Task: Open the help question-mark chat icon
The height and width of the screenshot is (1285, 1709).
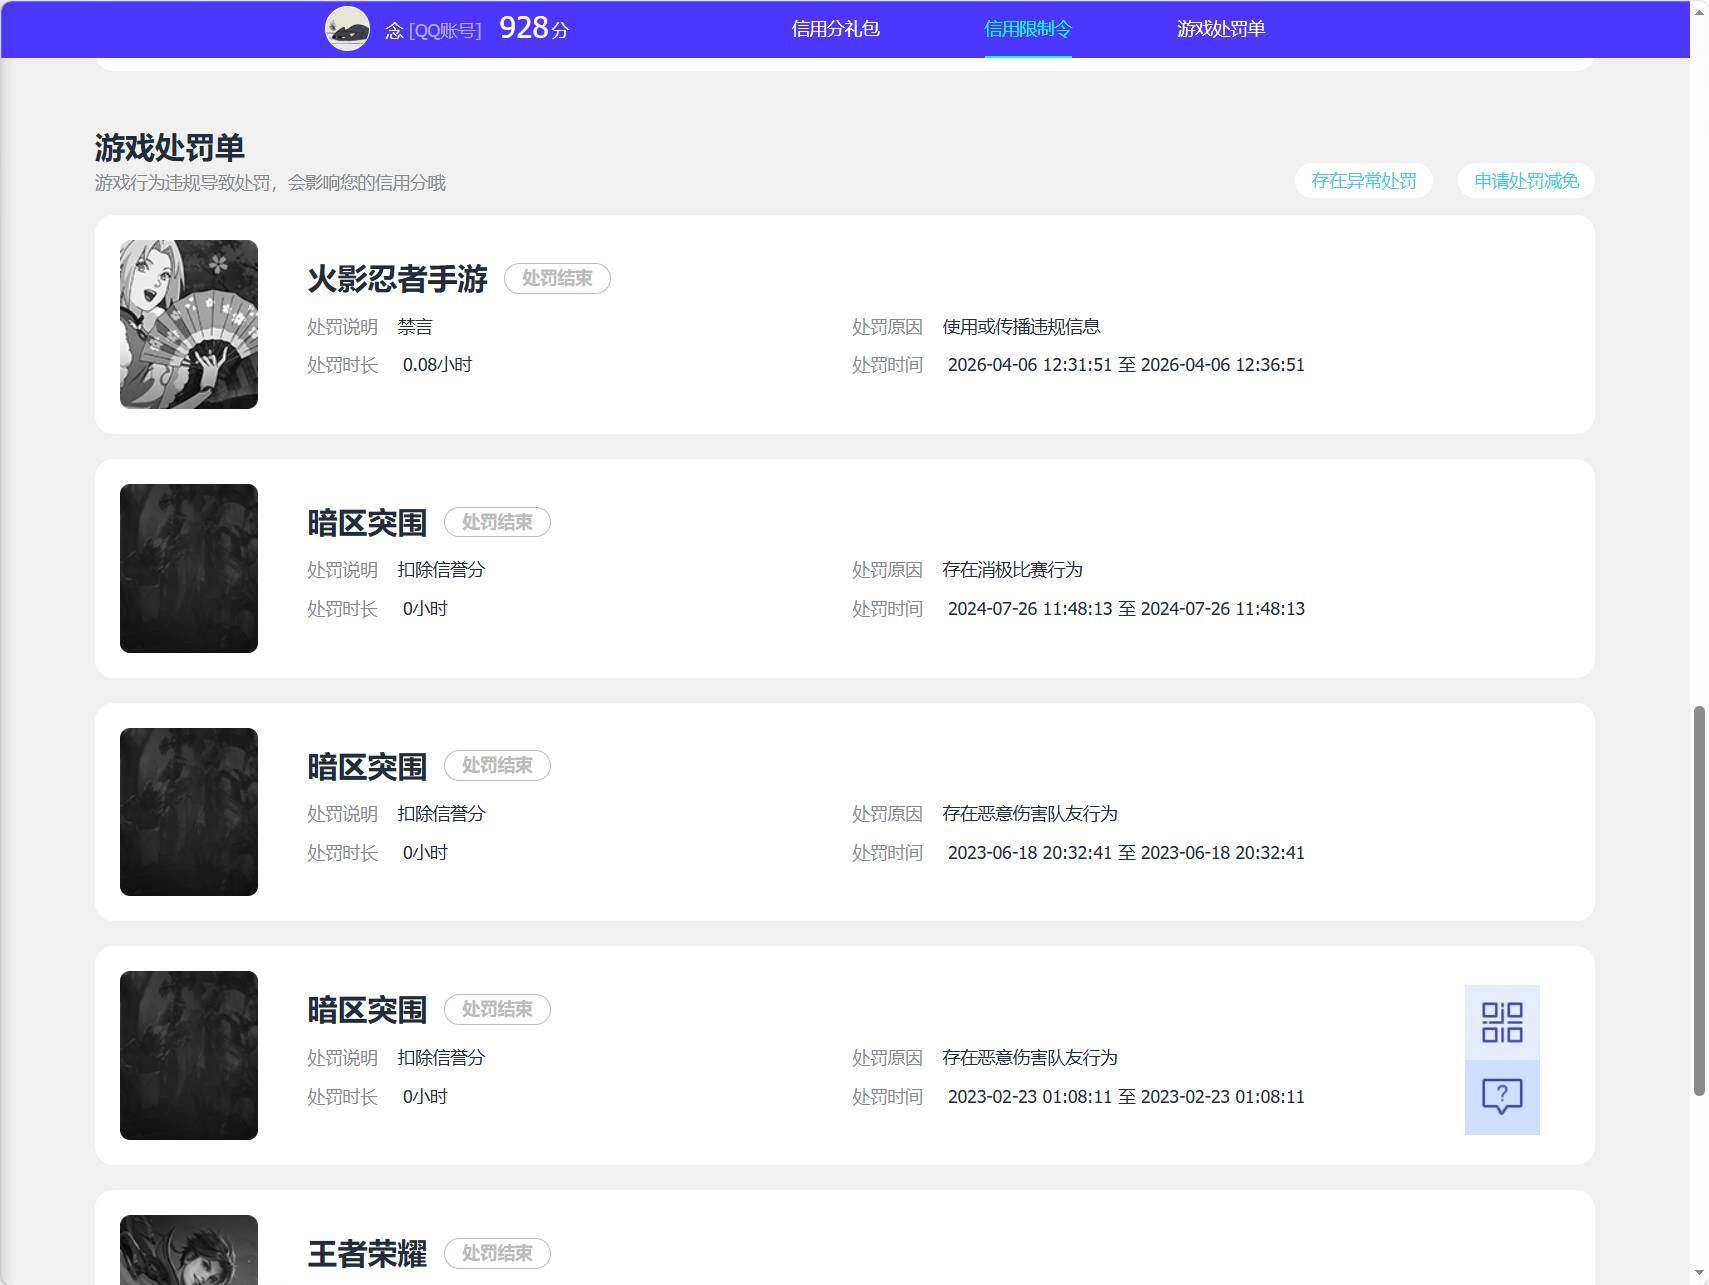Action: pyautogui.click(x=1502, y=1097)
